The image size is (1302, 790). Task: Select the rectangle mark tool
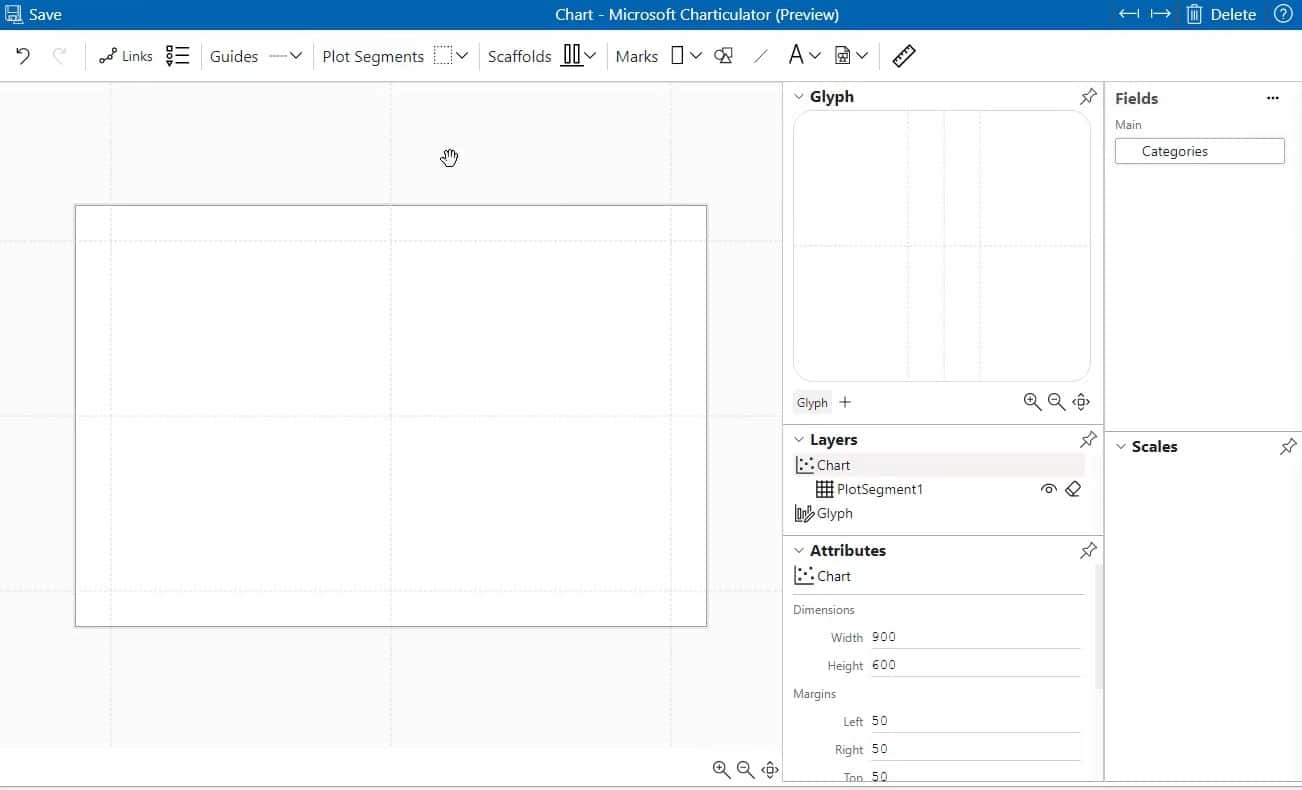click(x=677, y=56)
